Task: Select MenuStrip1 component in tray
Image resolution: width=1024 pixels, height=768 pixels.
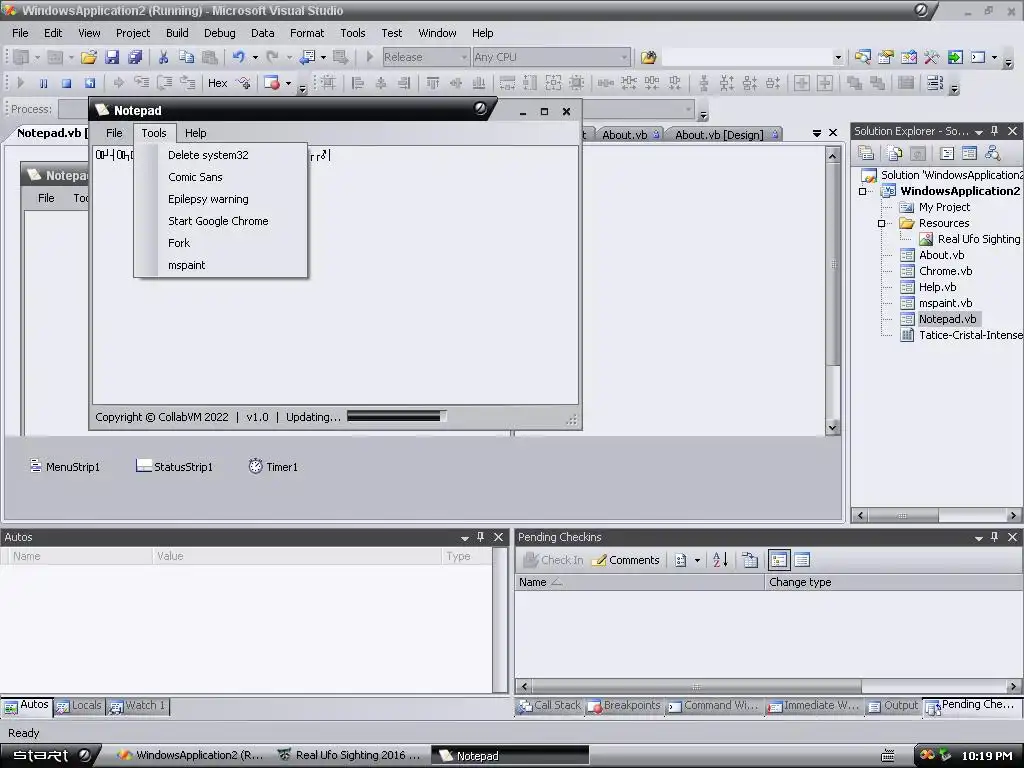Action: click(x=65, y=466)
